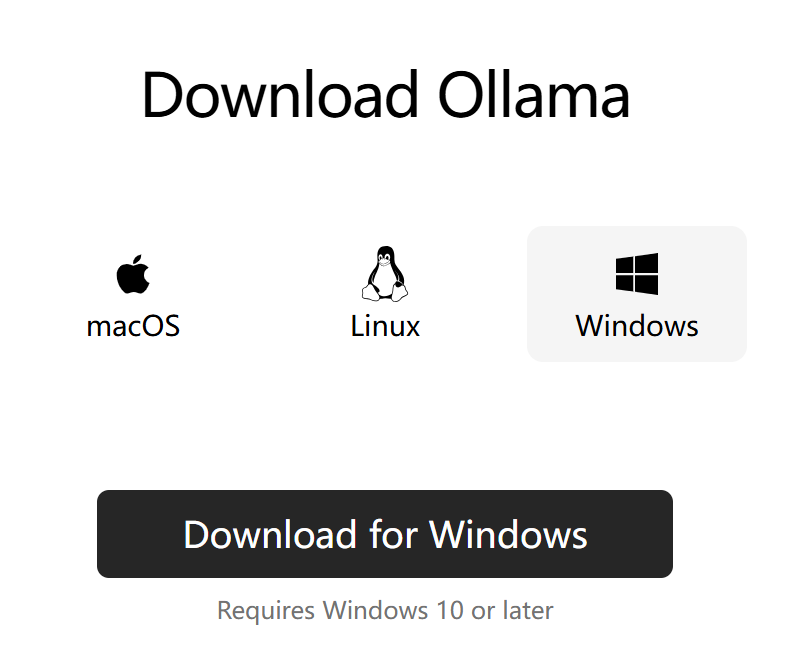Click the highlighted Windows platform card

coord(637,294)
